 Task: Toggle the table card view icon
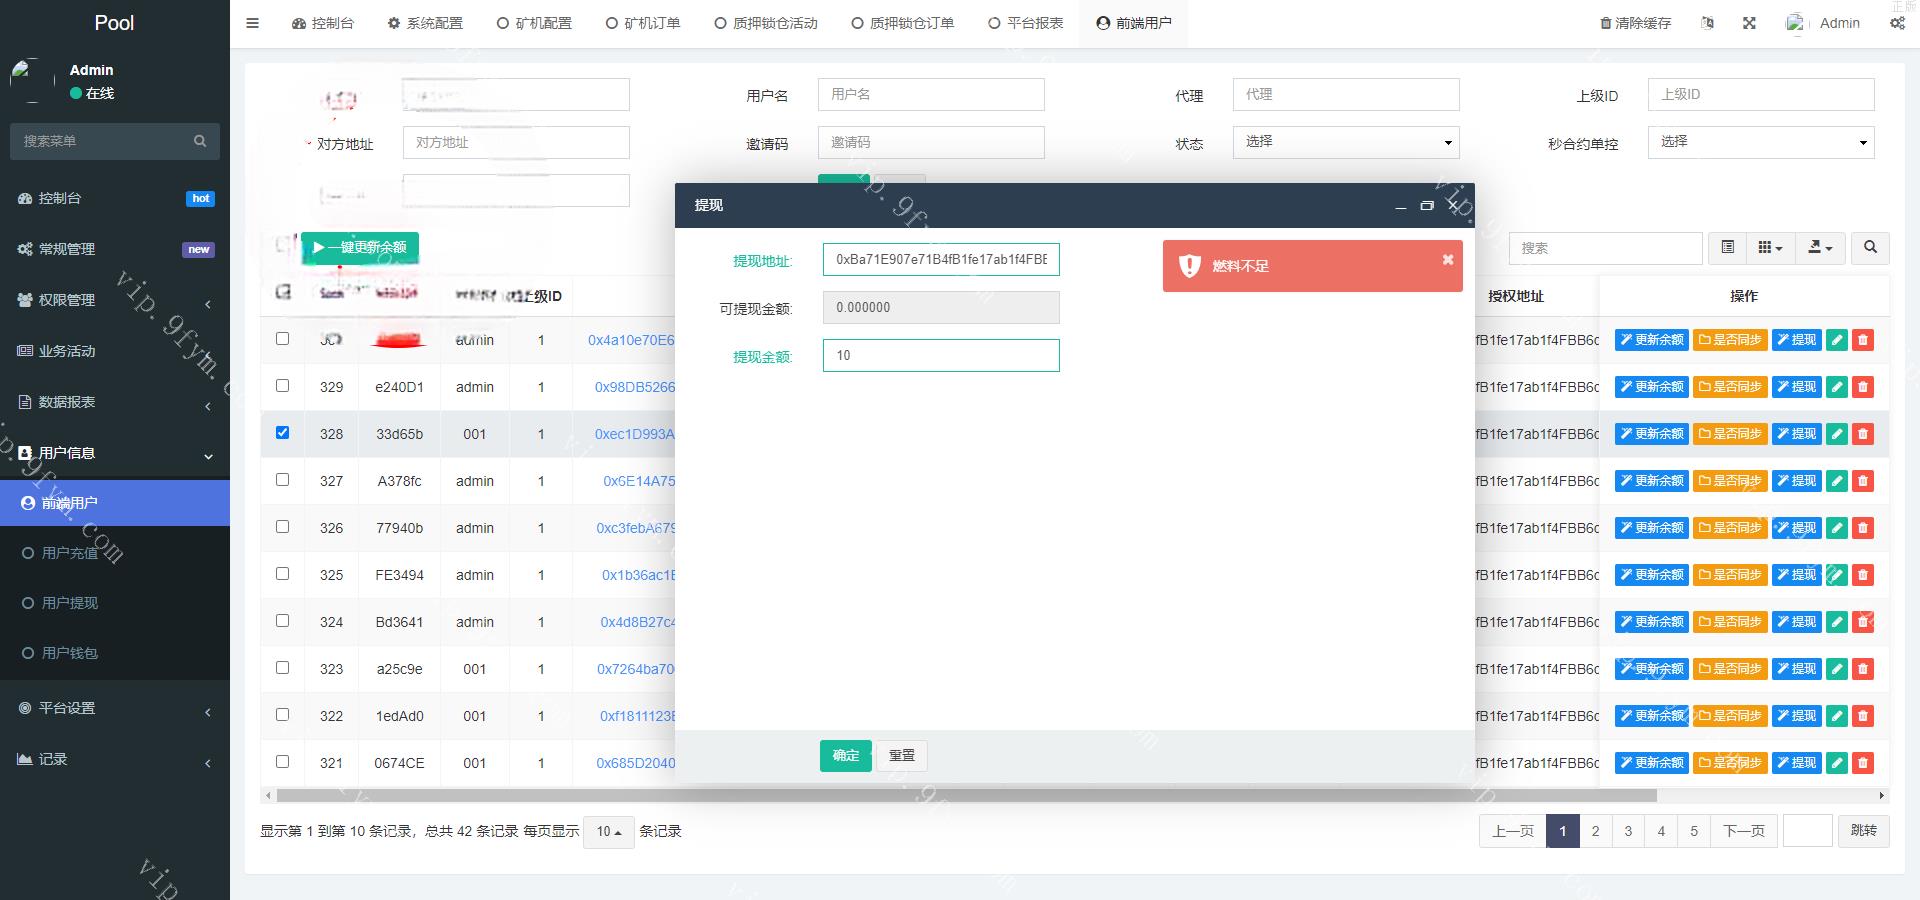point(1727,248)
